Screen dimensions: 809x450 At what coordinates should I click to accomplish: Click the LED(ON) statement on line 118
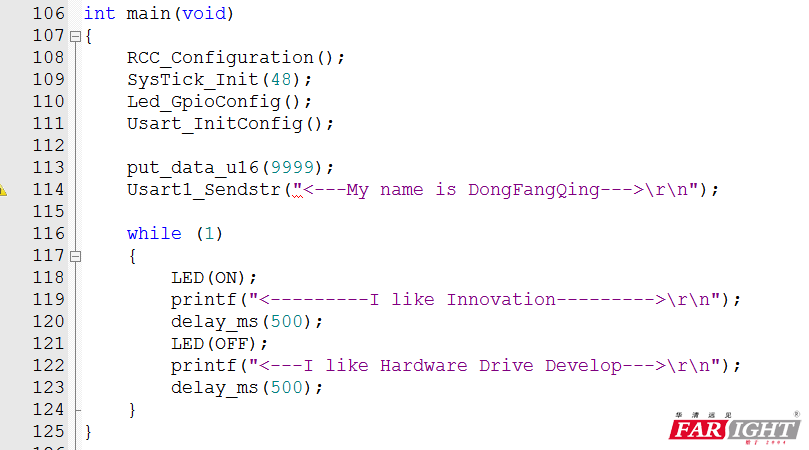click(214, 278)
